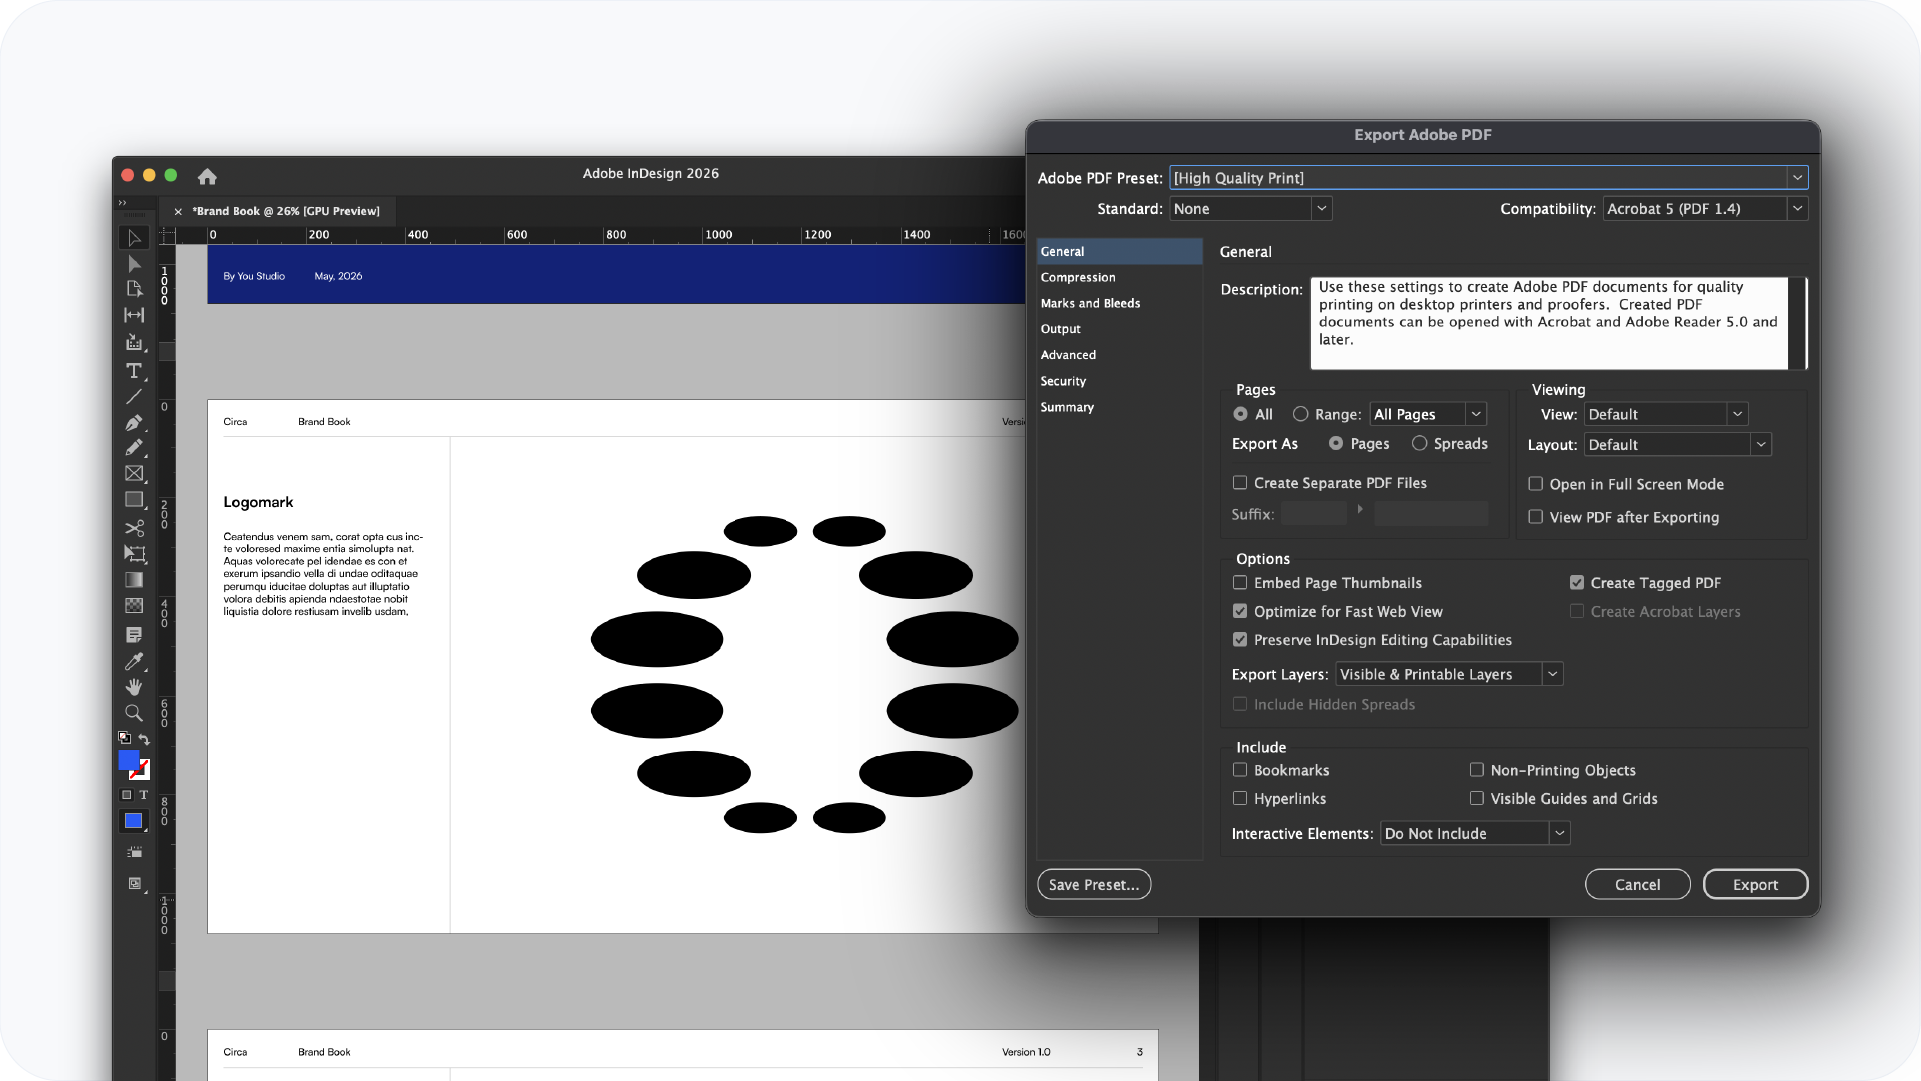Select the Type tool
This screenshot has height=1081, width=1921.
pos(134,370)
